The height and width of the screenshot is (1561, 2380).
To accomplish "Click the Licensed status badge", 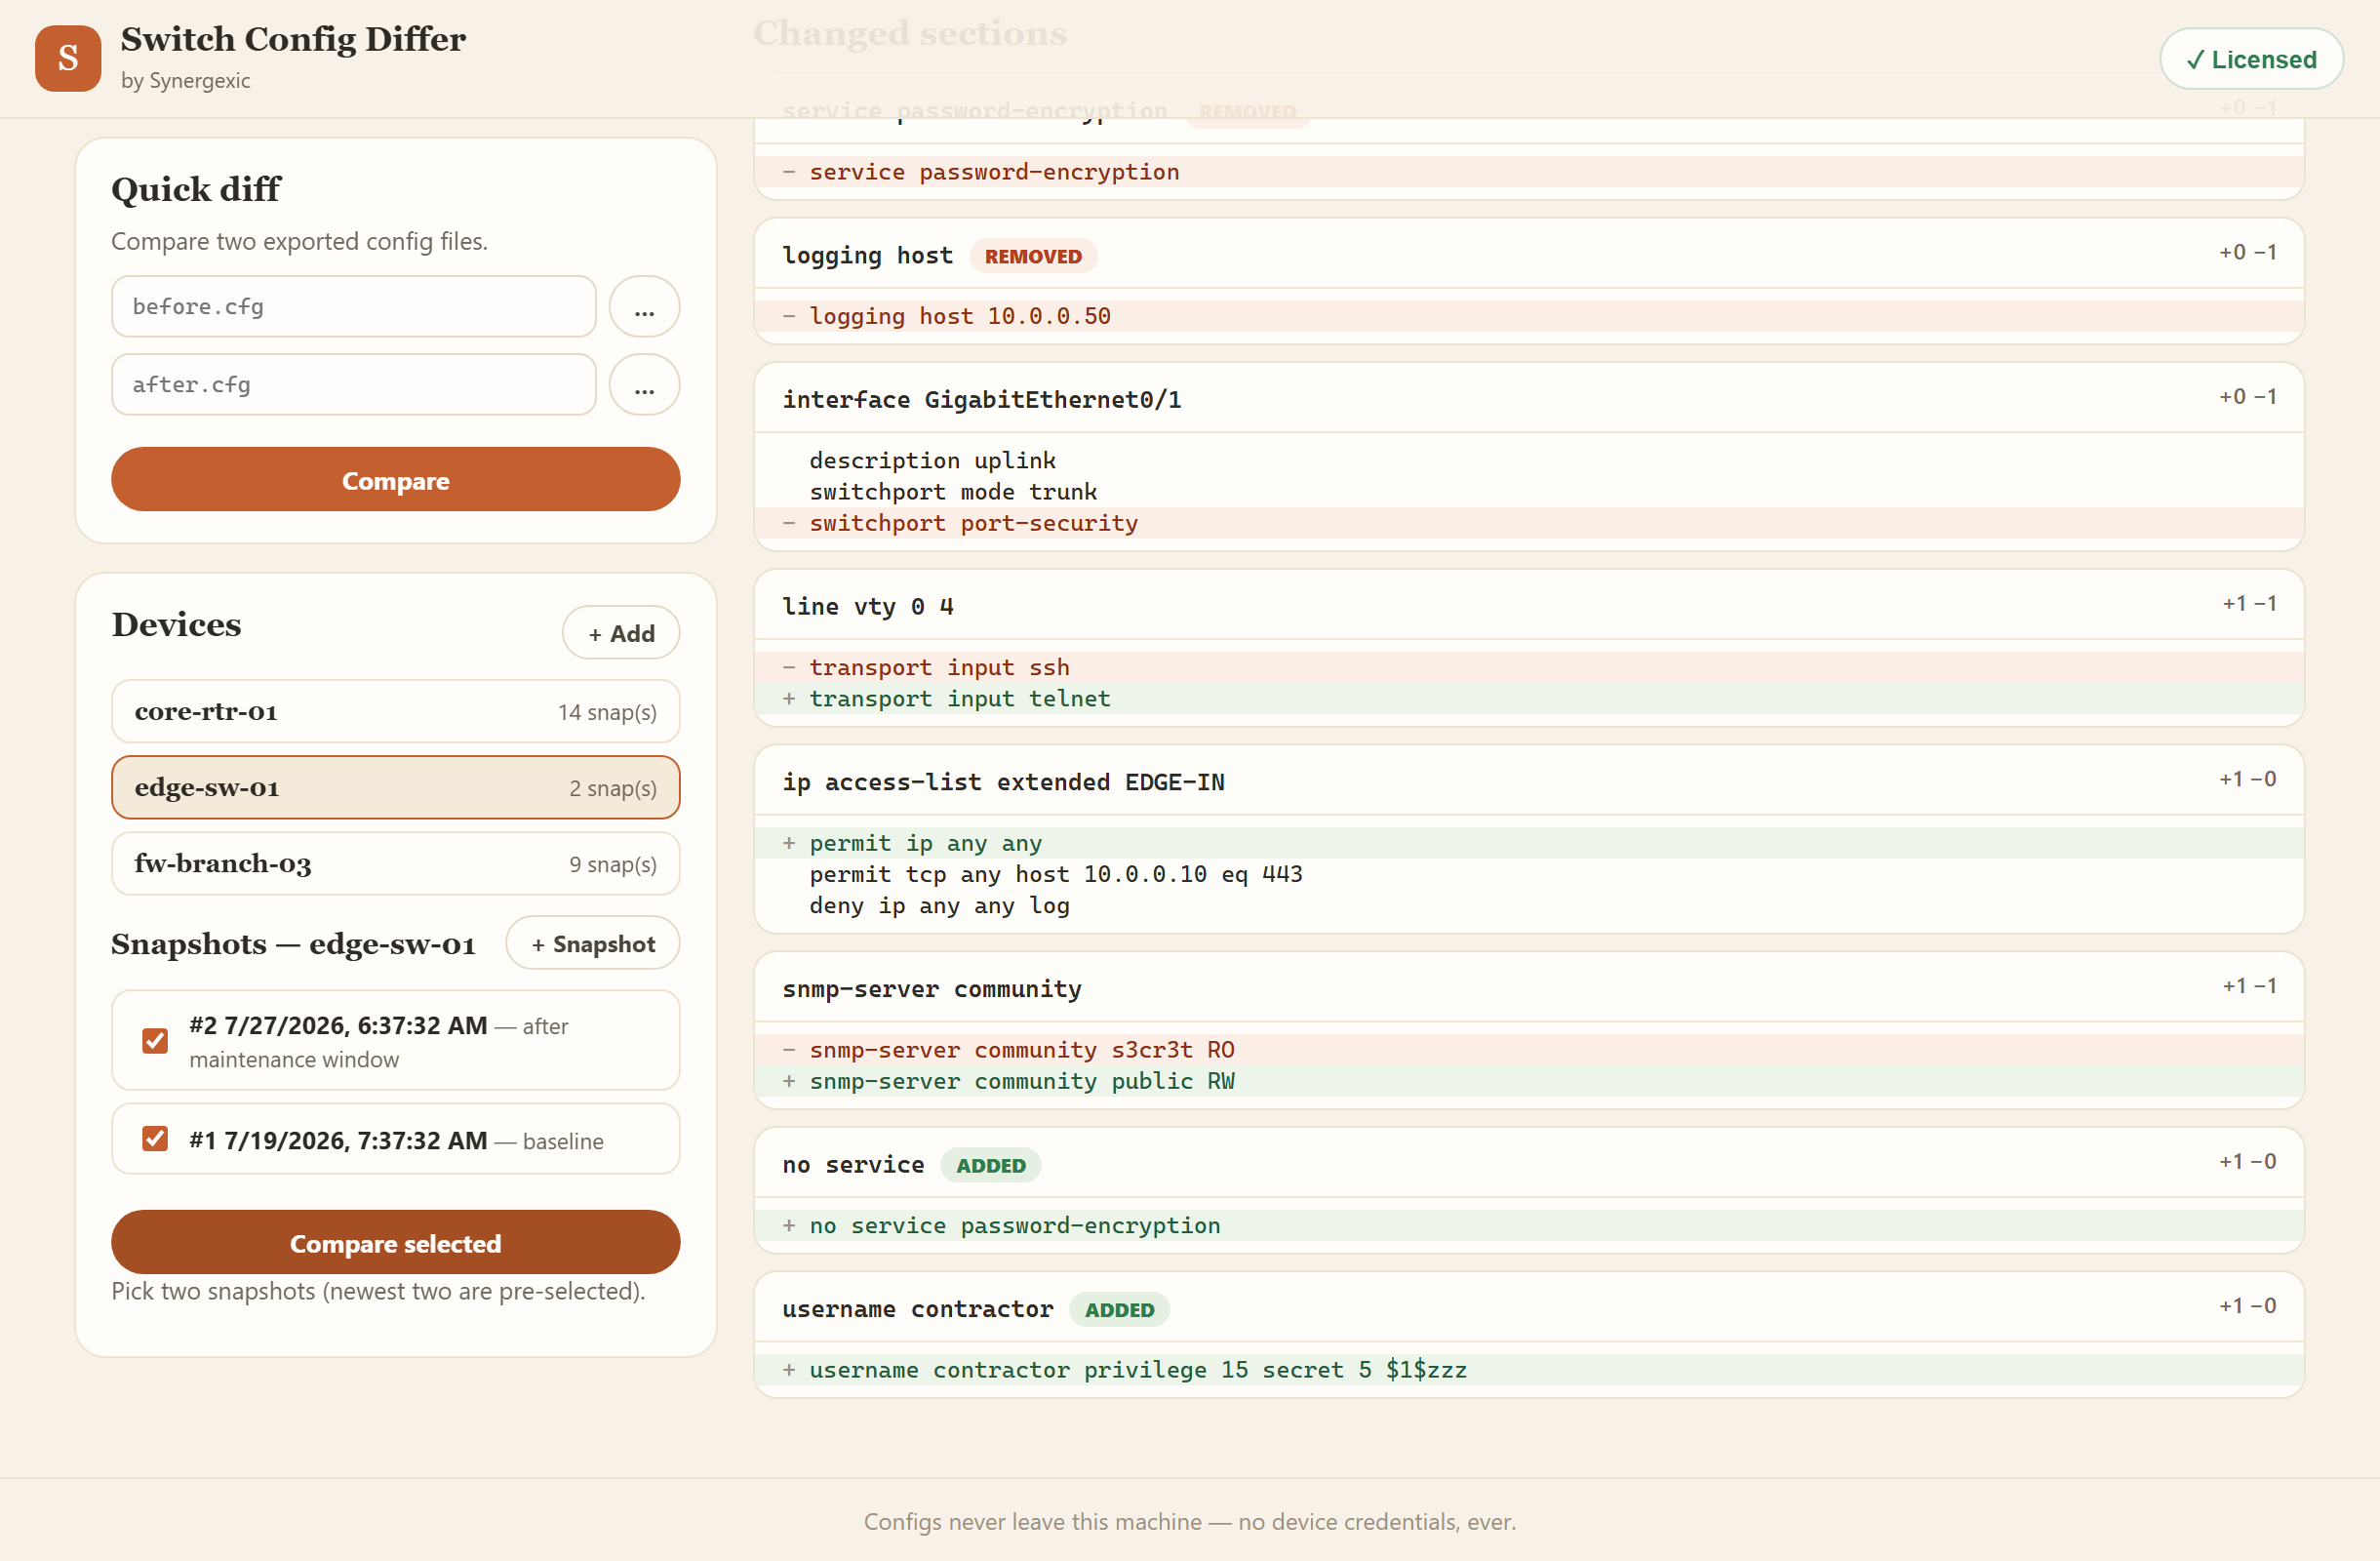I will [2251, 59].
